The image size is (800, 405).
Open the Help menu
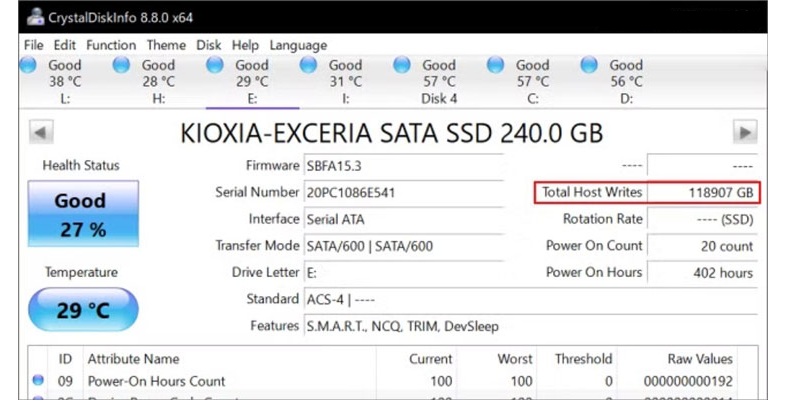click(245, 45)
